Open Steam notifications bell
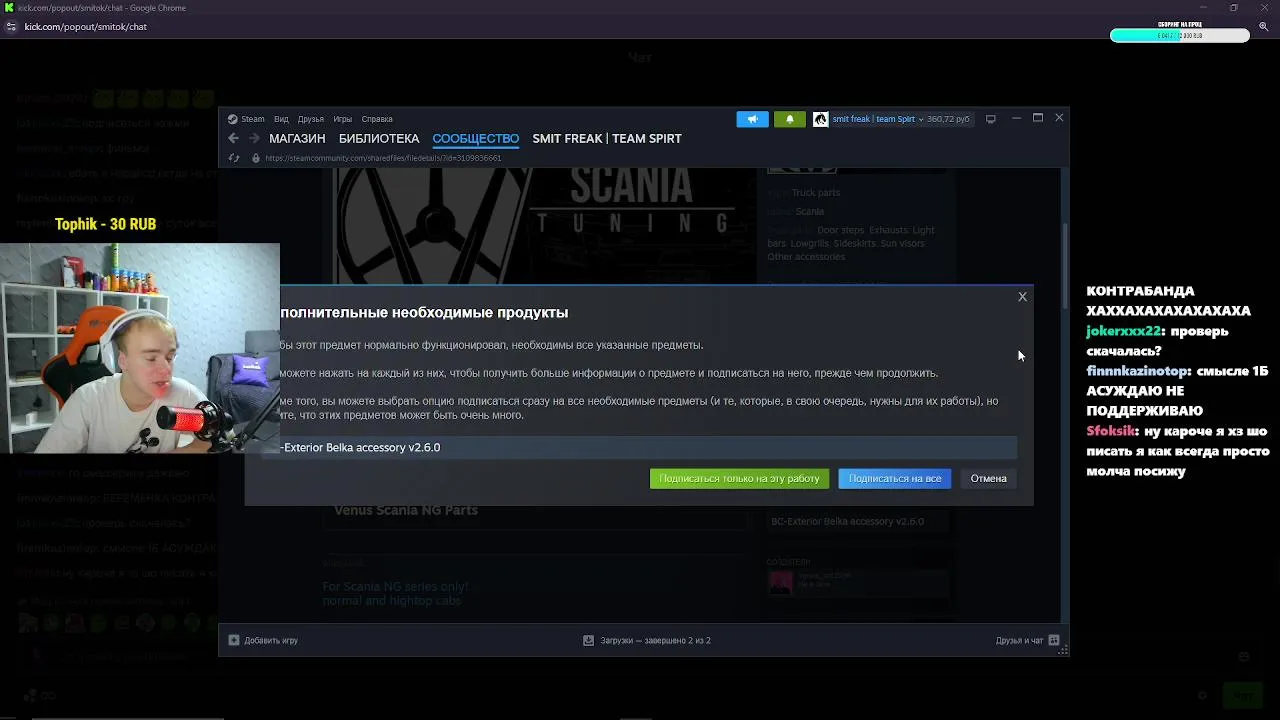The image size is (1280, 720). pos(789,119)
